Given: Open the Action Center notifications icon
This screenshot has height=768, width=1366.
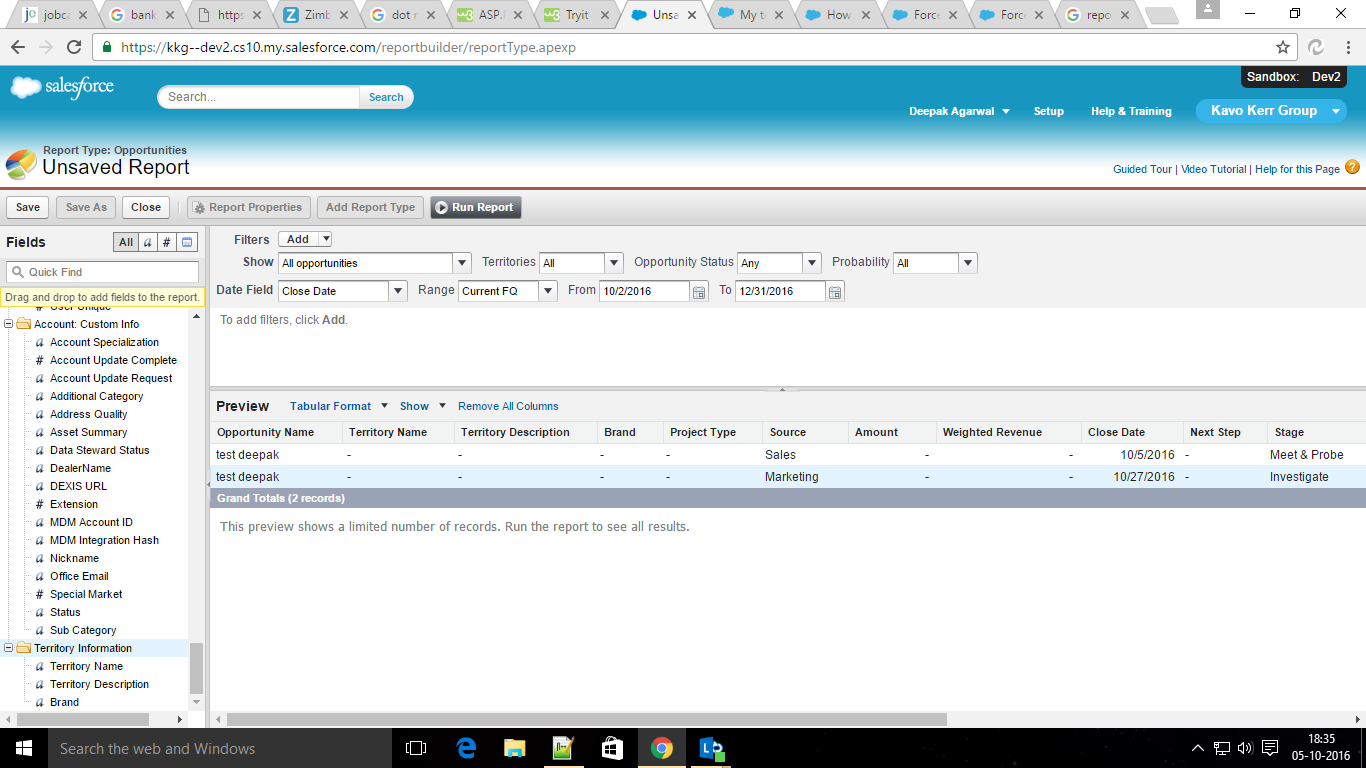Looking at the screenshot, I should click(1270, 748).
